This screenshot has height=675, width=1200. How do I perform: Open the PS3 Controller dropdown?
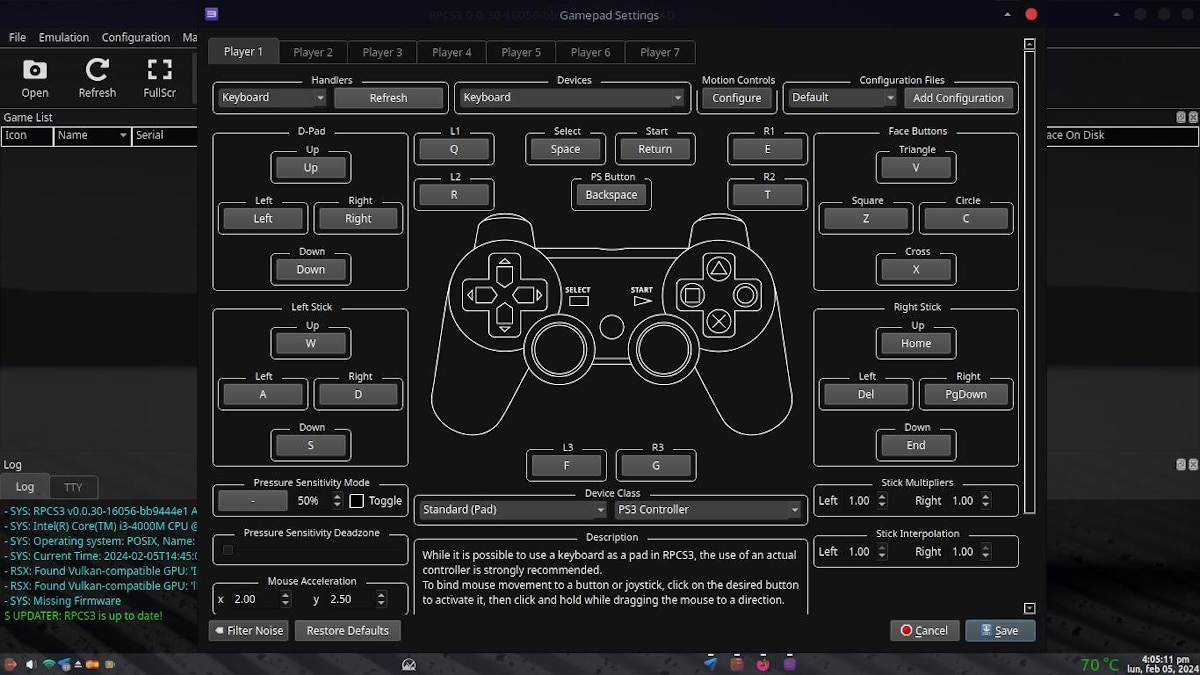click(708, 510)
